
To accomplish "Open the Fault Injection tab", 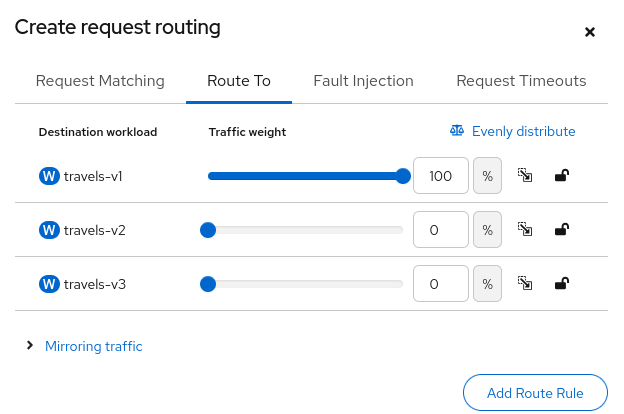I will (363, 81).
